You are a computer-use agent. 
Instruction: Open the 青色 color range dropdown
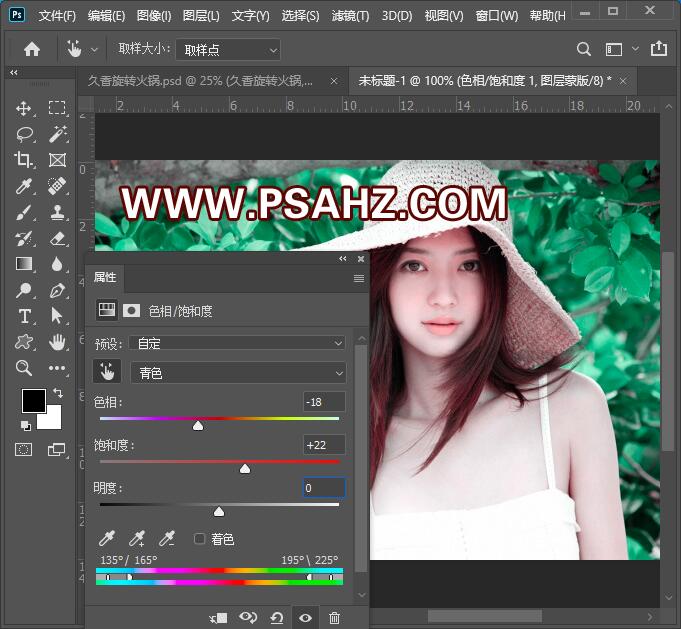point(238,373)
